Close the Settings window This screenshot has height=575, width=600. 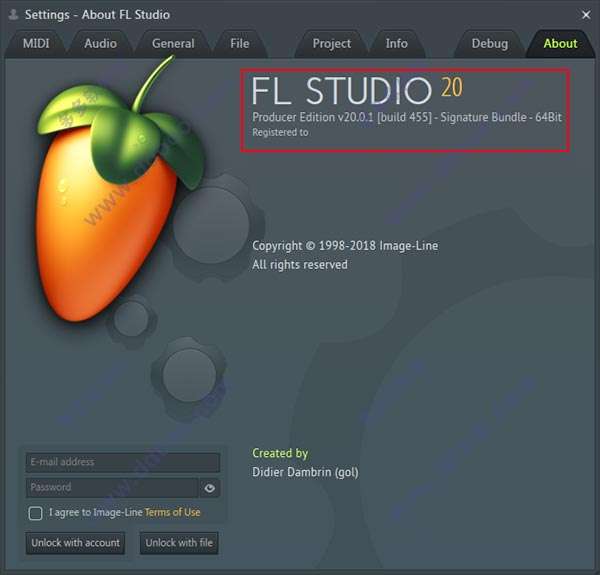click(586, 15)
